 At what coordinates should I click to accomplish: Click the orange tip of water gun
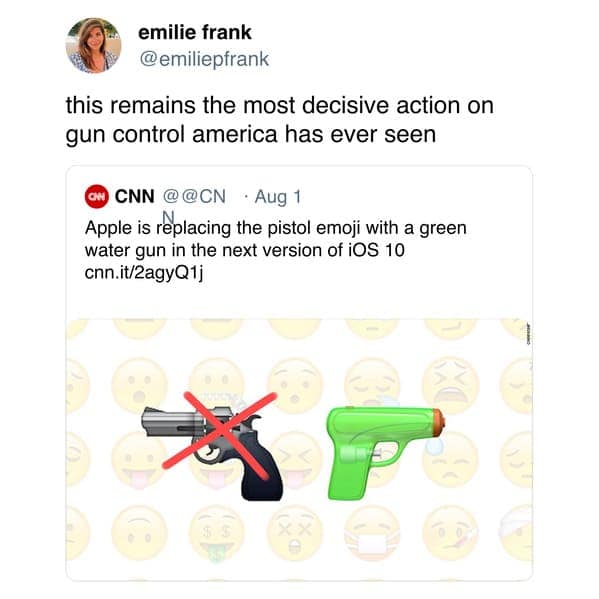439,421
